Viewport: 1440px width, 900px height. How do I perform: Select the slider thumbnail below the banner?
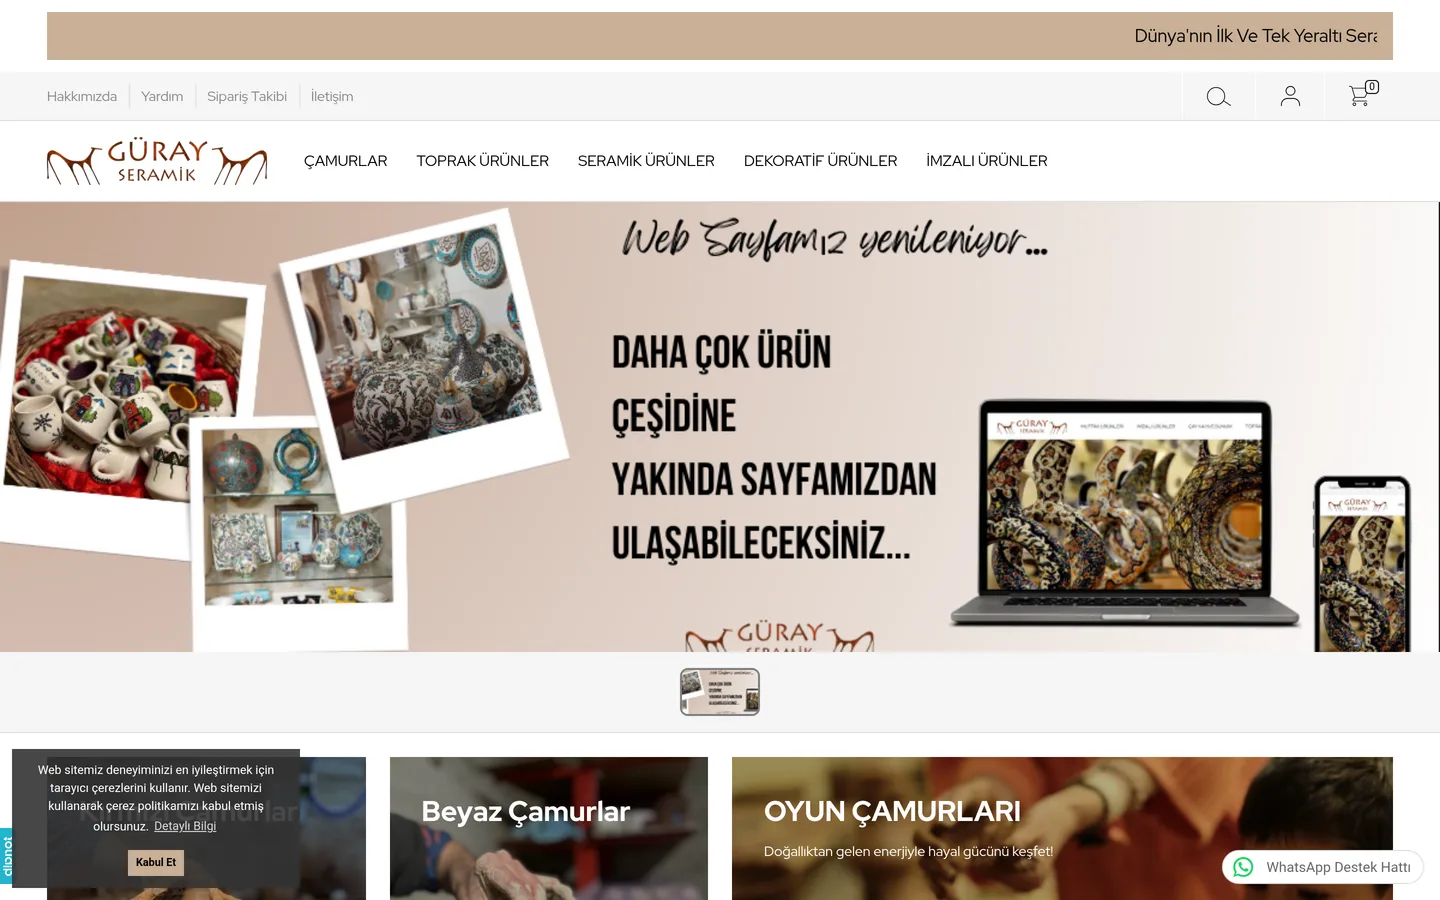tap(720, 692)
